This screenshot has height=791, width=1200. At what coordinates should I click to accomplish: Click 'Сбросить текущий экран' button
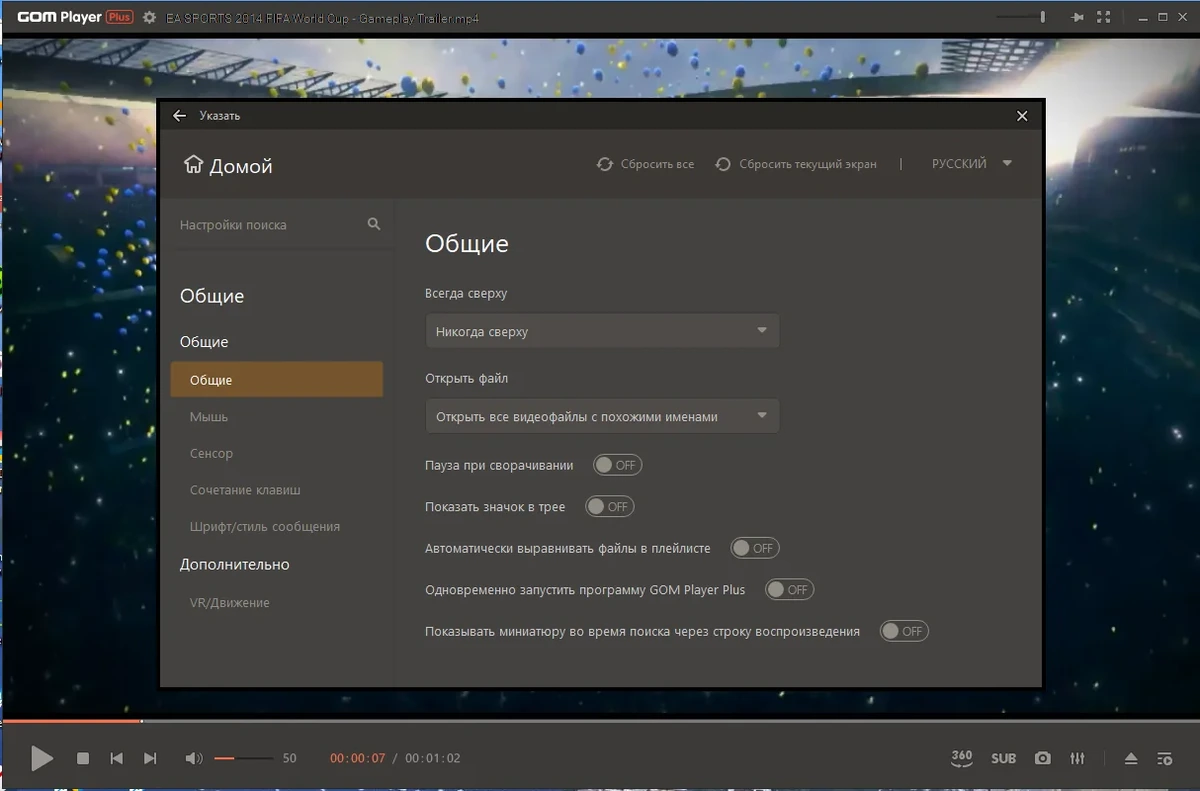796,164
